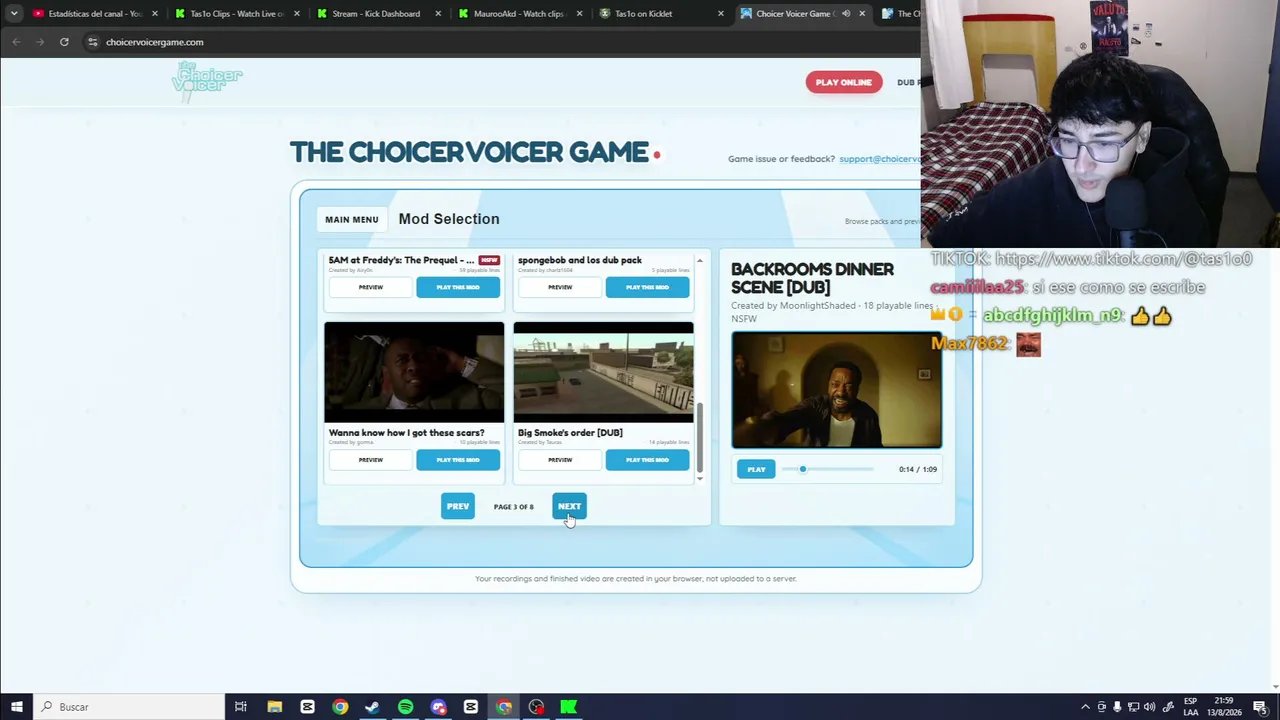The height and width of the screenshot is (720, 1280).
Task: Close the Tas1o on Kicklet tab
Action: pyautogui.click(x=721, y=14)
